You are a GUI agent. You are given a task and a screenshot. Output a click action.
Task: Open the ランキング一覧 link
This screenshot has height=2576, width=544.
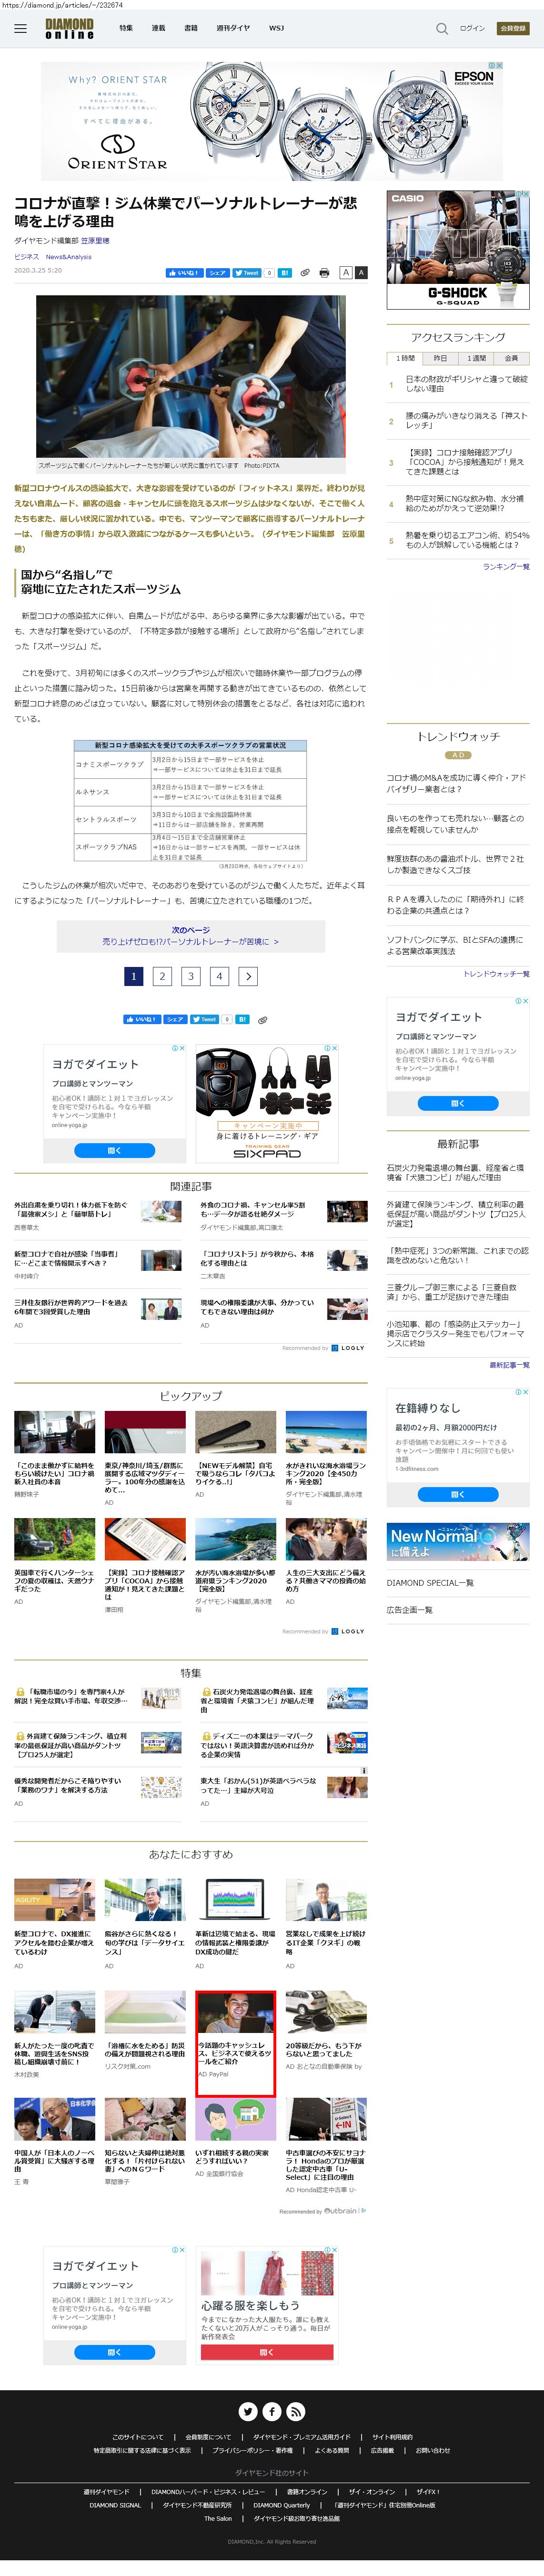(x=505, y=567)
